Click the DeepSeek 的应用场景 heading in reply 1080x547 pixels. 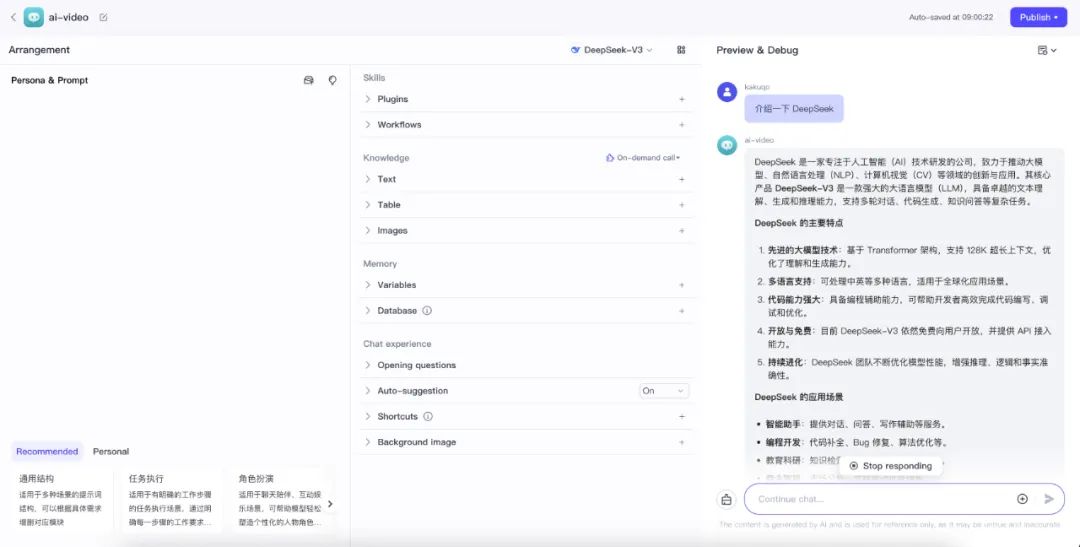pos(798,398)
